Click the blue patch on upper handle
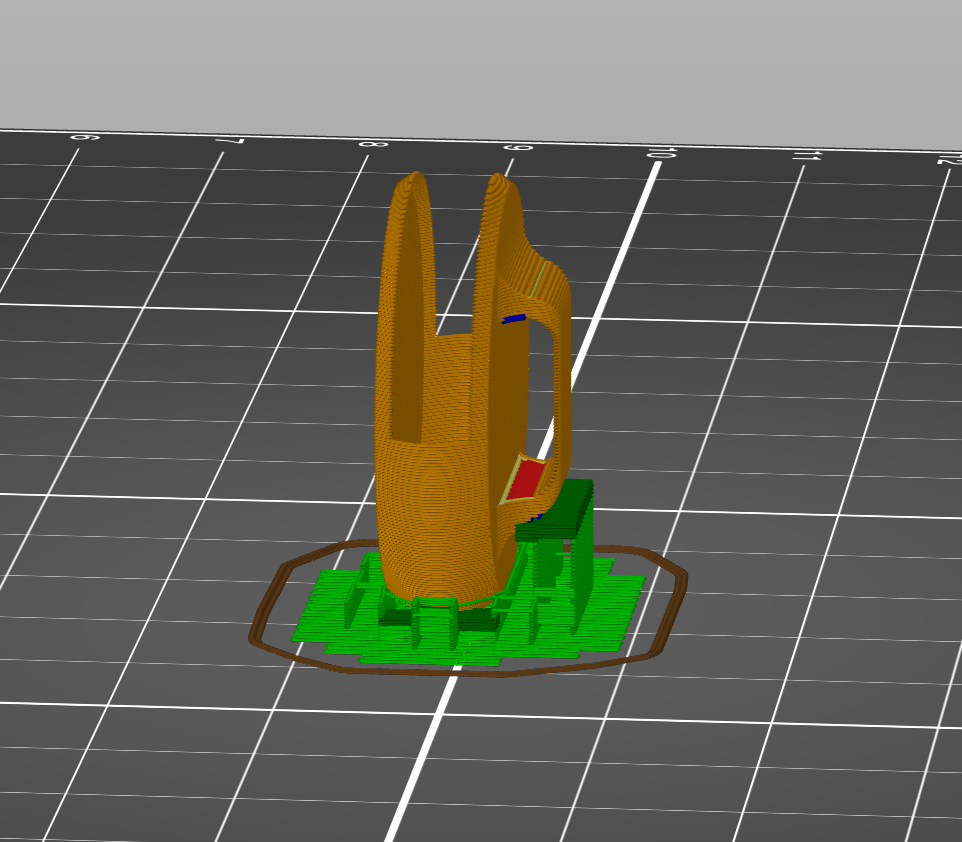This screenshot has height=842, width=962. [514, 319]
